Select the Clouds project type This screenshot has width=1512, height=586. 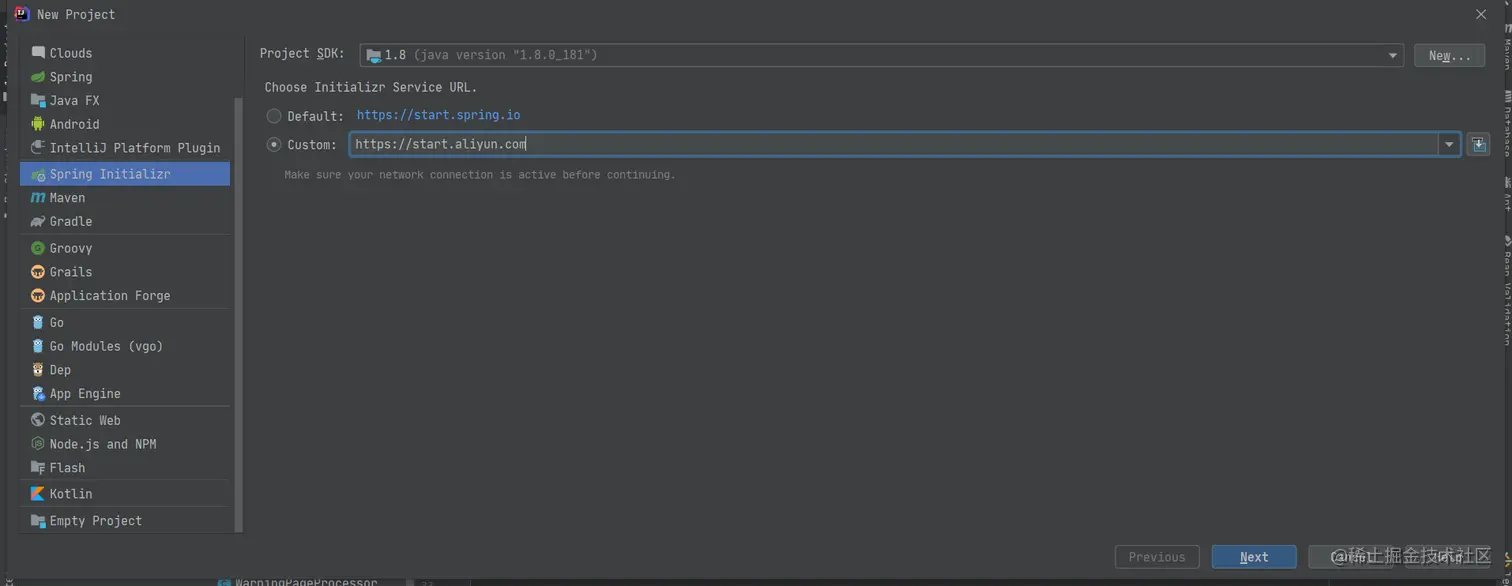[x=125, y=53]
